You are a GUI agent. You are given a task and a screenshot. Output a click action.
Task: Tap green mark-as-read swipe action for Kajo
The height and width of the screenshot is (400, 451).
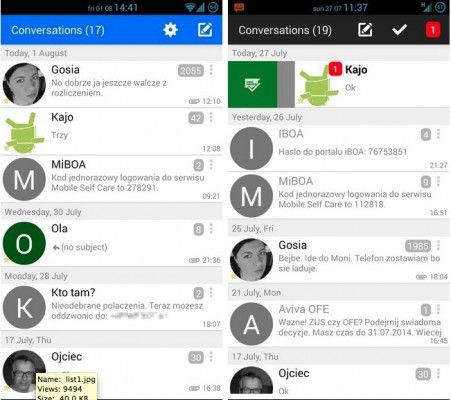pyautogui.click(x=252, y=84)
